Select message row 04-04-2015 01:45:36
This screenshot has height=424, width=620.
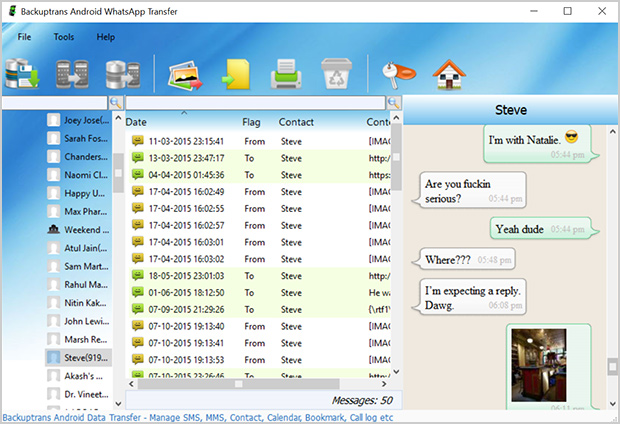pyautogui.click(x=260, y=175)
